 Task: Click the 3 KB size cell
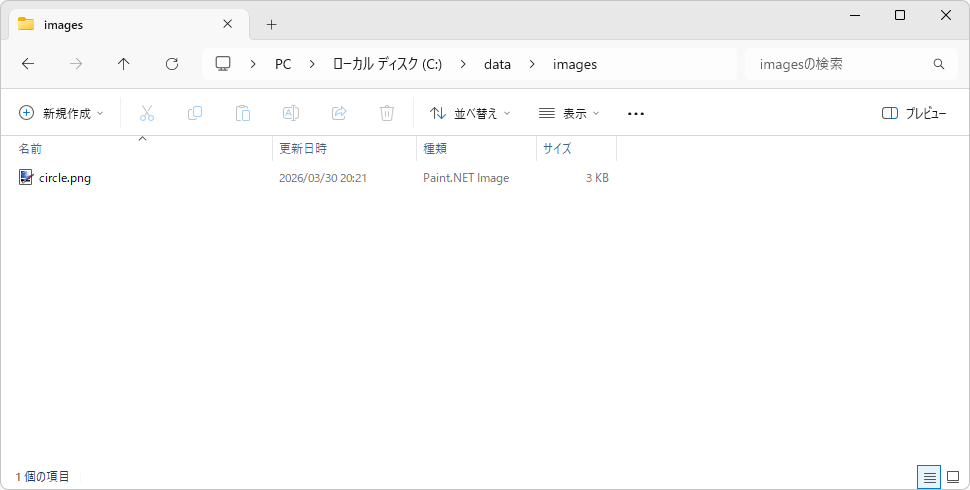click(598, 178)
